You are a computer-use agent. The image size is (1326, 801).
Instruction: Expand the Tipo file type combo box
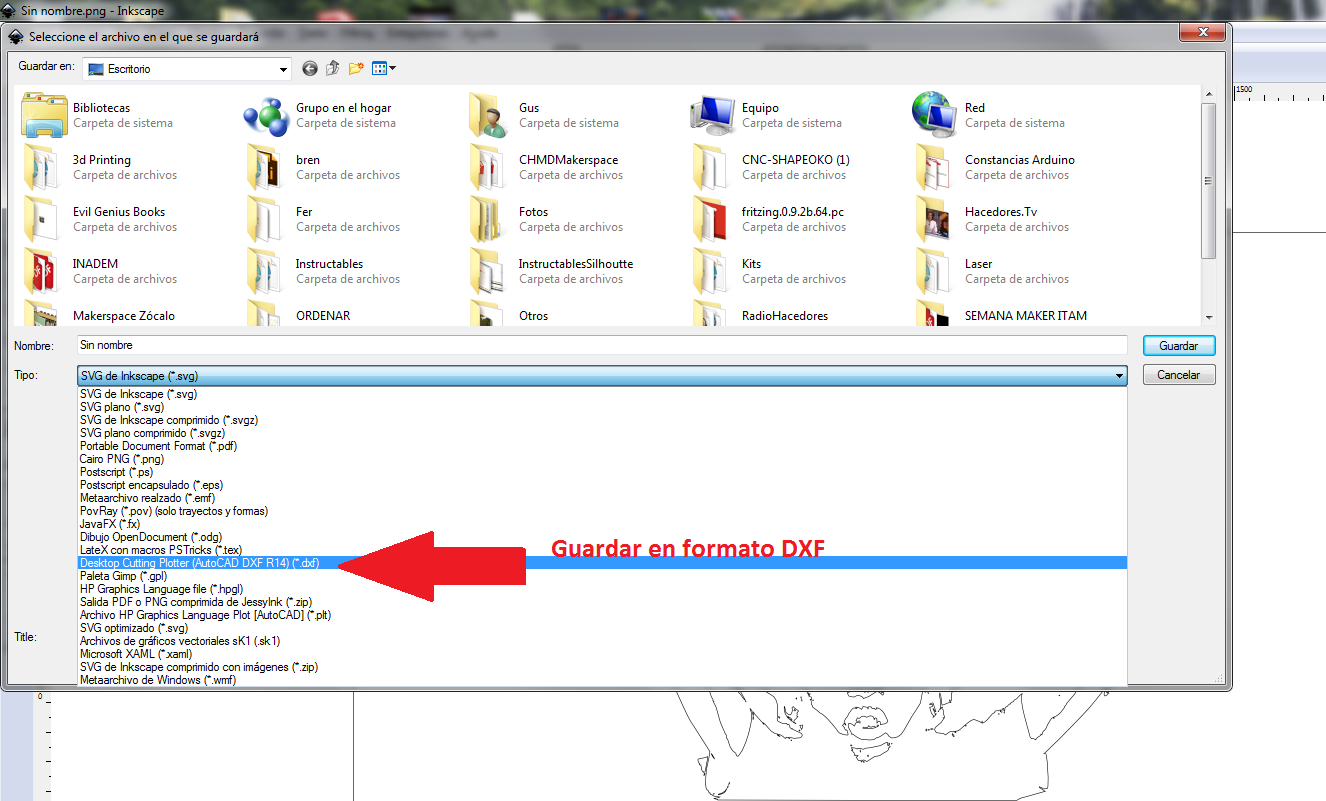coord(602,376)
